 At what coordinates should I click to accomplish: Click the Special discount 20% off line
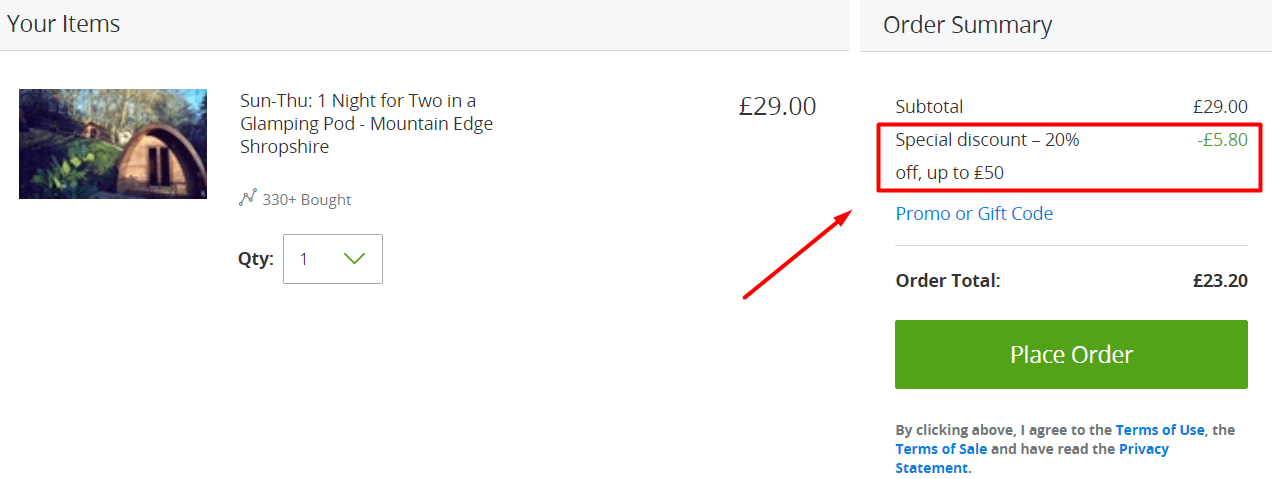click(x=988, y=156)
